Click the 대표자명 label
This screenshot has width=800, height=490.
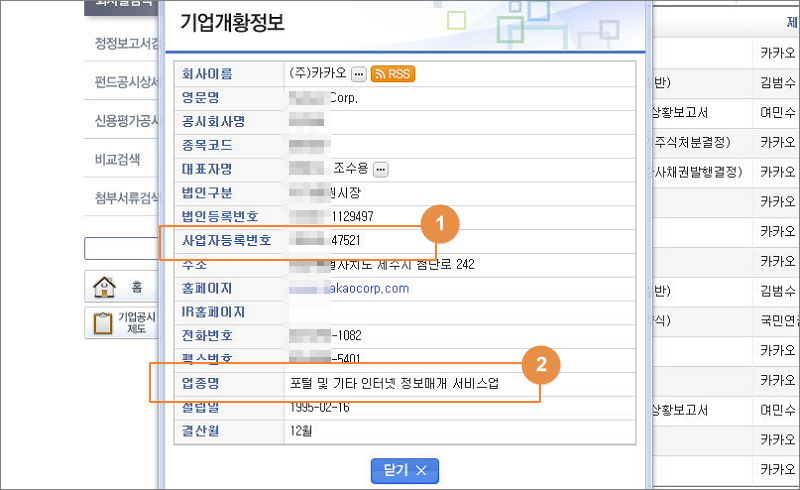pos(207,169)
